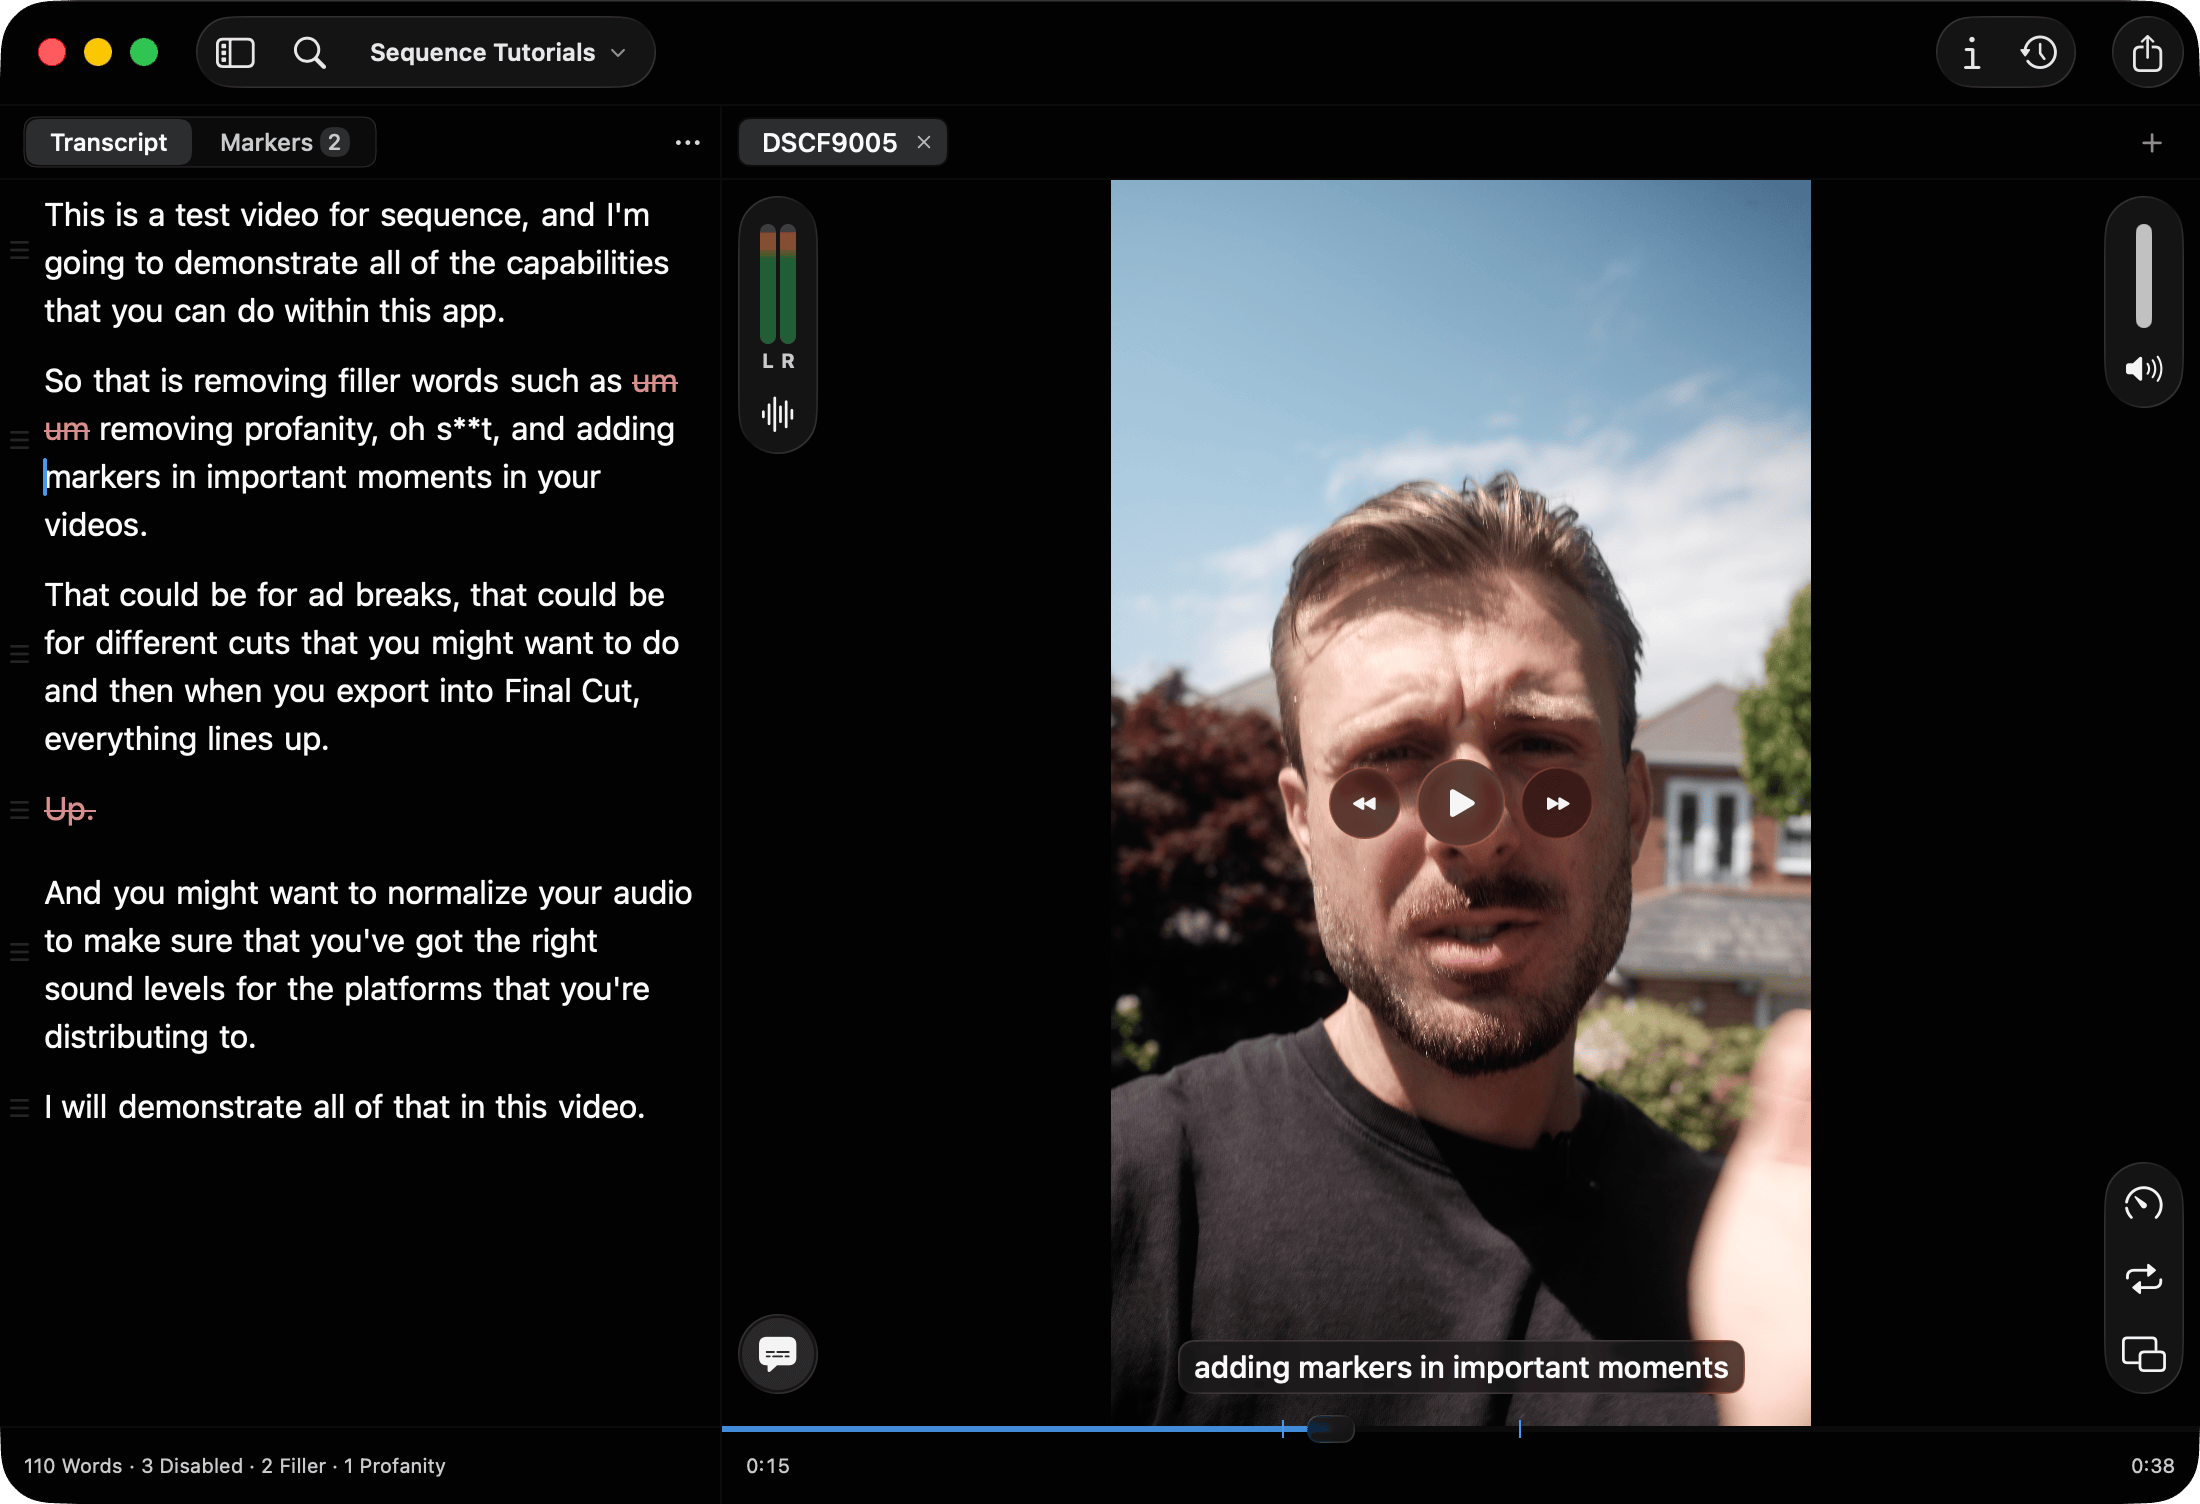Adjust the vertical volume slider
Viewport: 2200px width, 1504px height.
pyautogui.click(x=2143, y=276)
